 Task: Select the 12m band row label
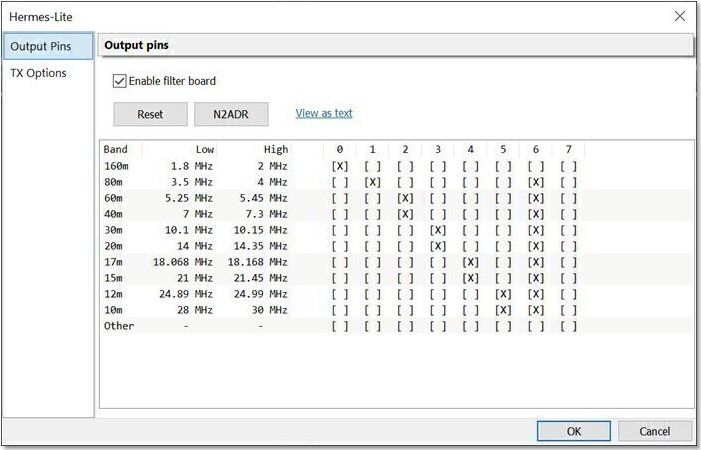coord(113,294)
